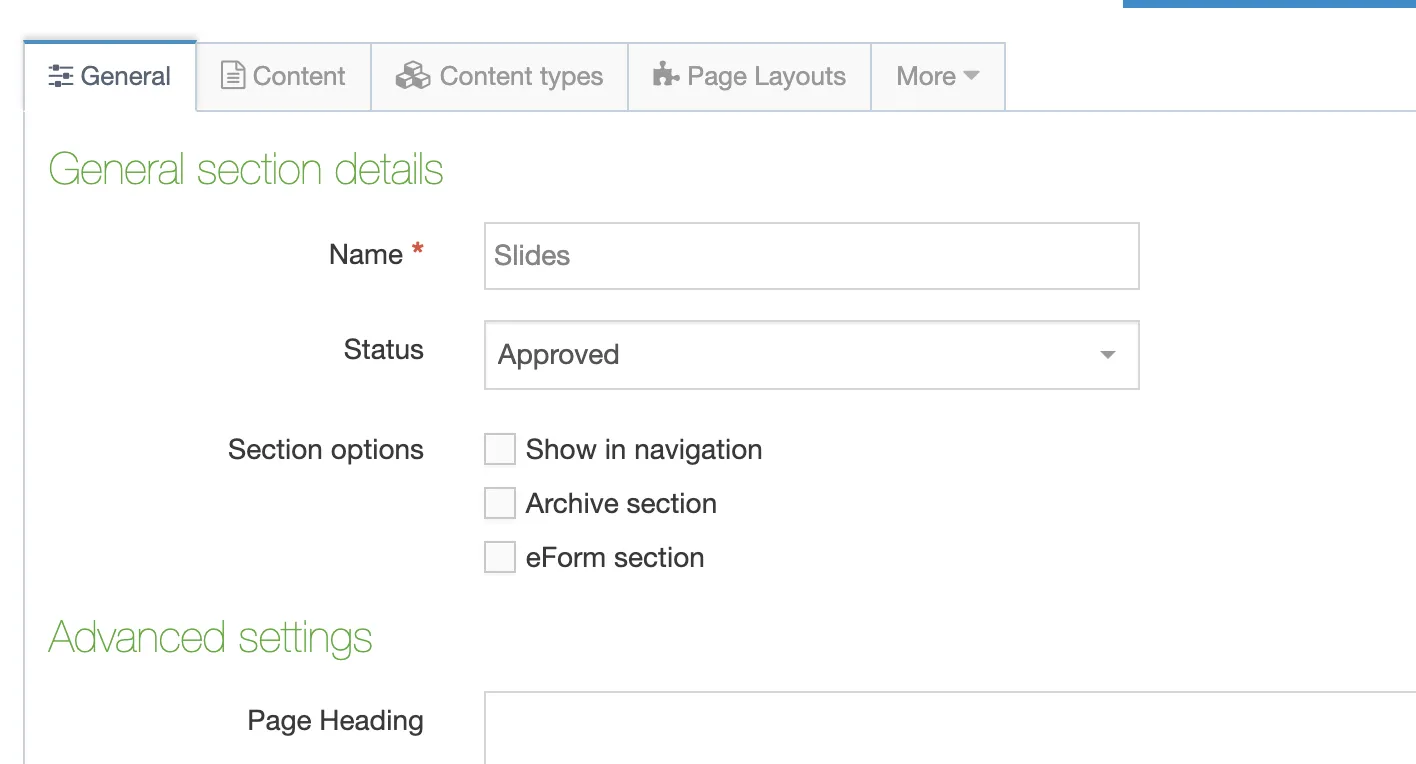The image size is (1416, 764).
Task: Enable Show in navigation checkbox
Action: [500, 450]
